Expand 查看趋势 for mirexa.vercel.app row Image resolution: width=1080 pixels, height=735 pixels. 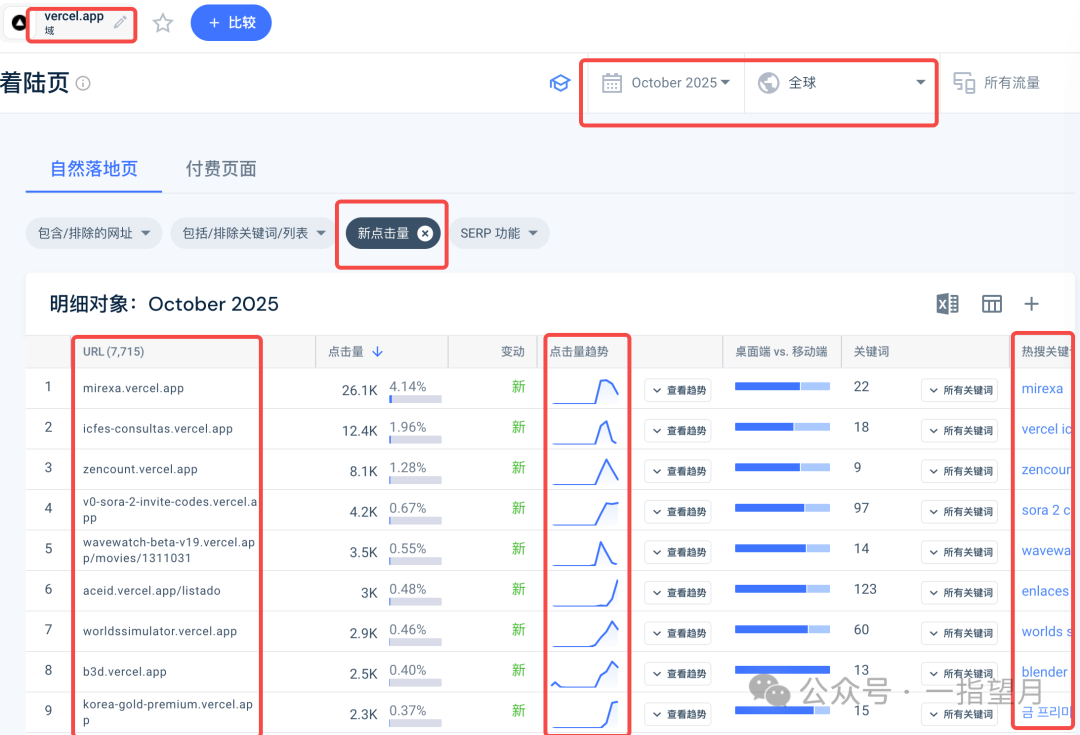click(678, 391)
